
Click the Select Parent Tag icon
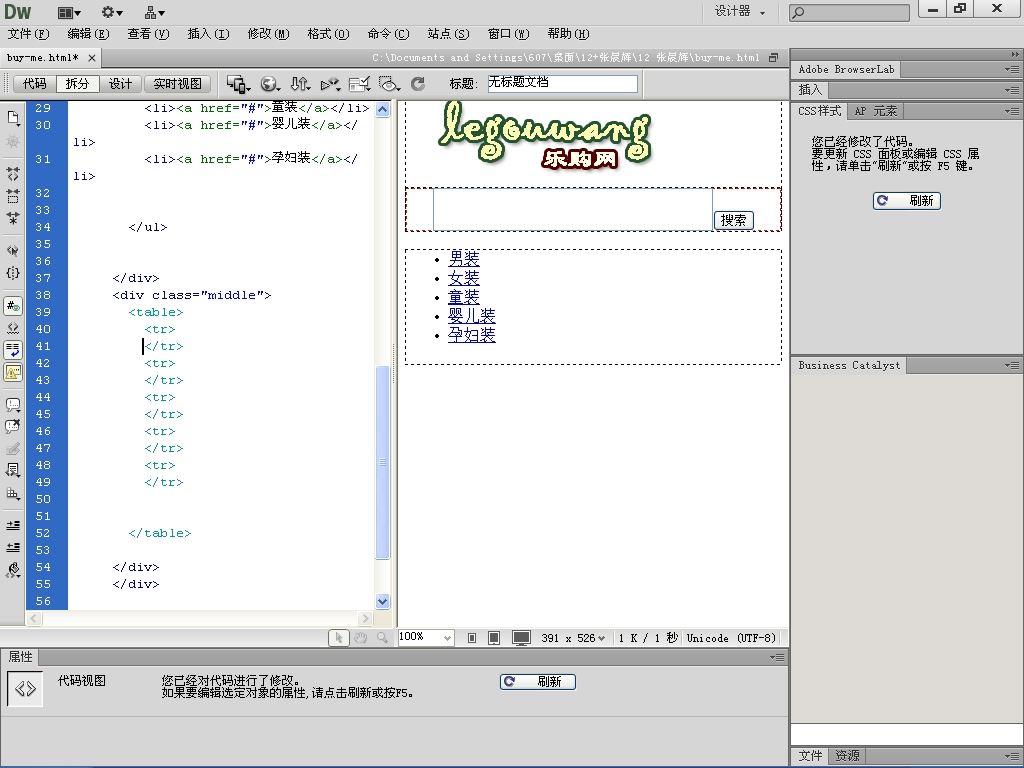[x=13, y=251]
